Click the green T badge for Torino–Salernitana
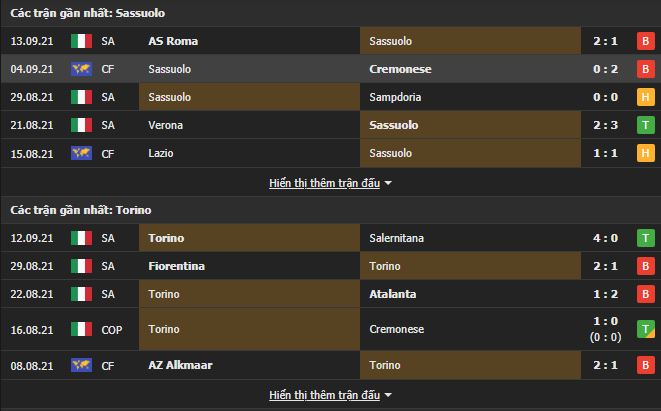 (646, 238)
